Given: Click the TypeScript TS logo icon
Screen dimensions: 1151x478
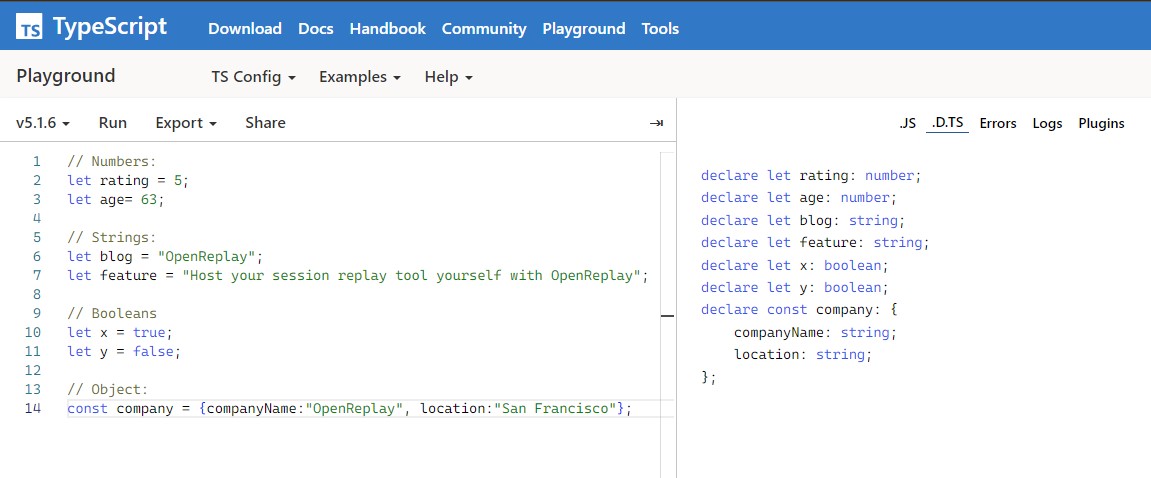Looking at the screenshot, I should (29, 26).
